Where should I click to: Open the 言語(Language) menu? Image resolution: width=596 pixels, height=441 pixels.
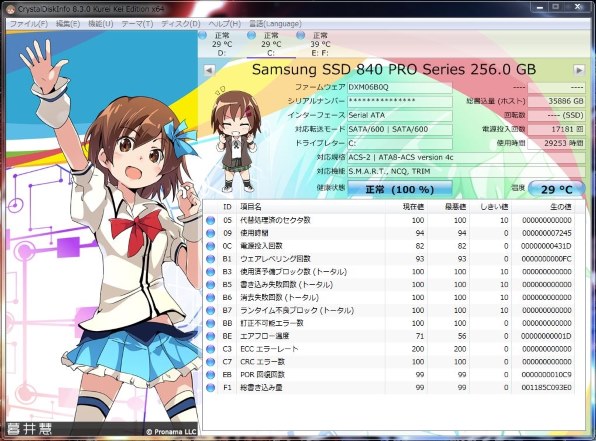click(275, 24)
